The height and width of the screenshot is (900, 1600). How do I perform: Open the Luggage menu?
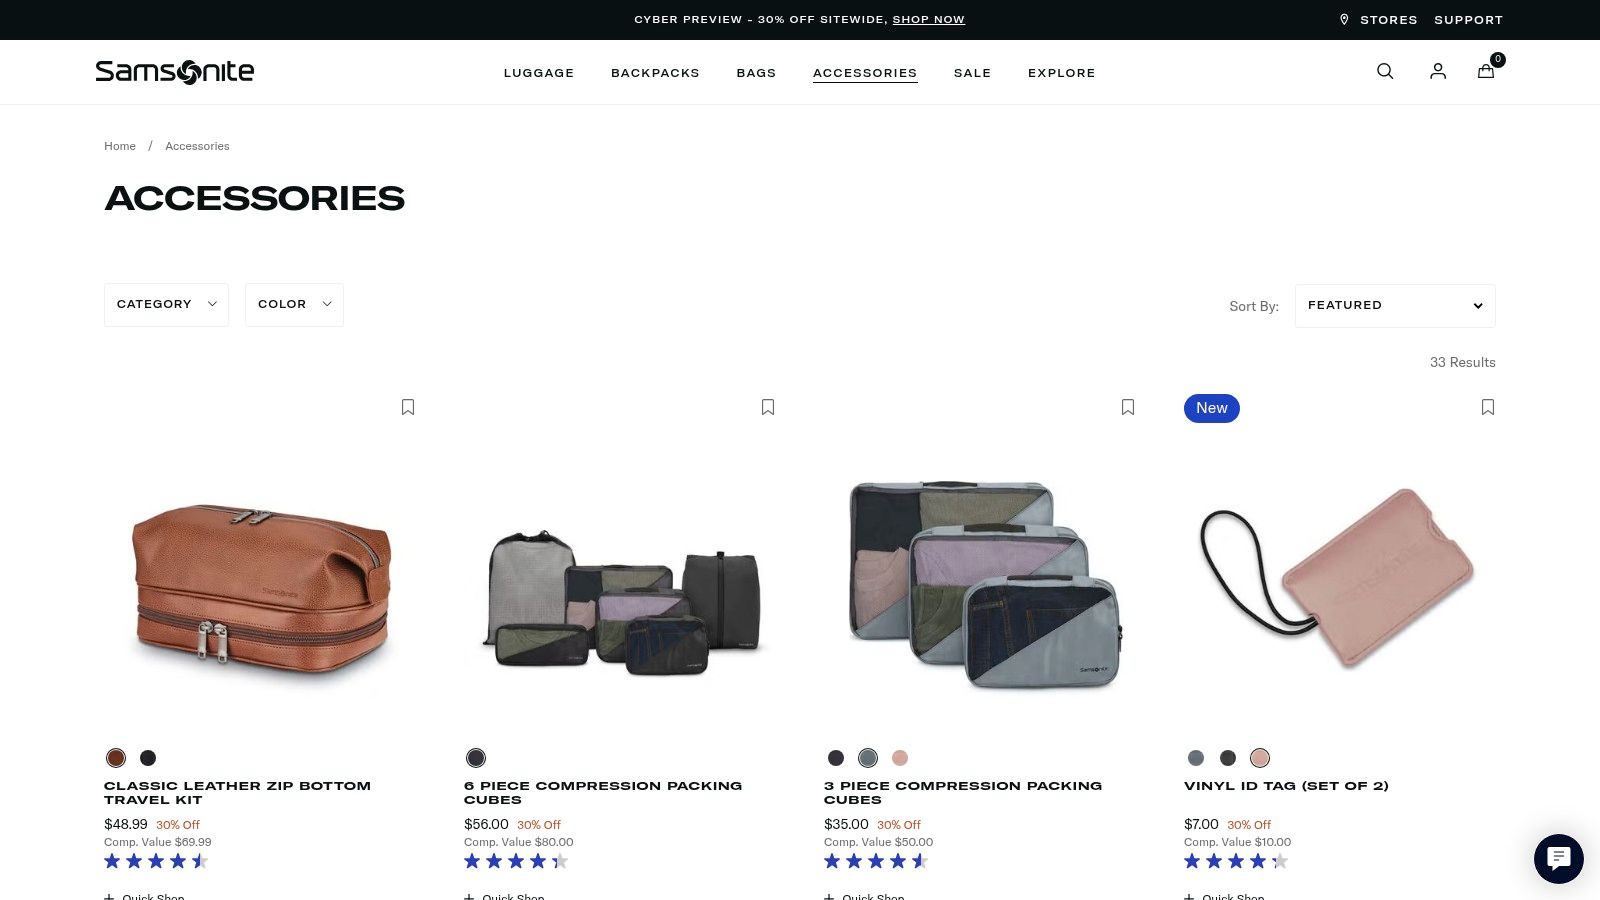[x=539, y=73]
